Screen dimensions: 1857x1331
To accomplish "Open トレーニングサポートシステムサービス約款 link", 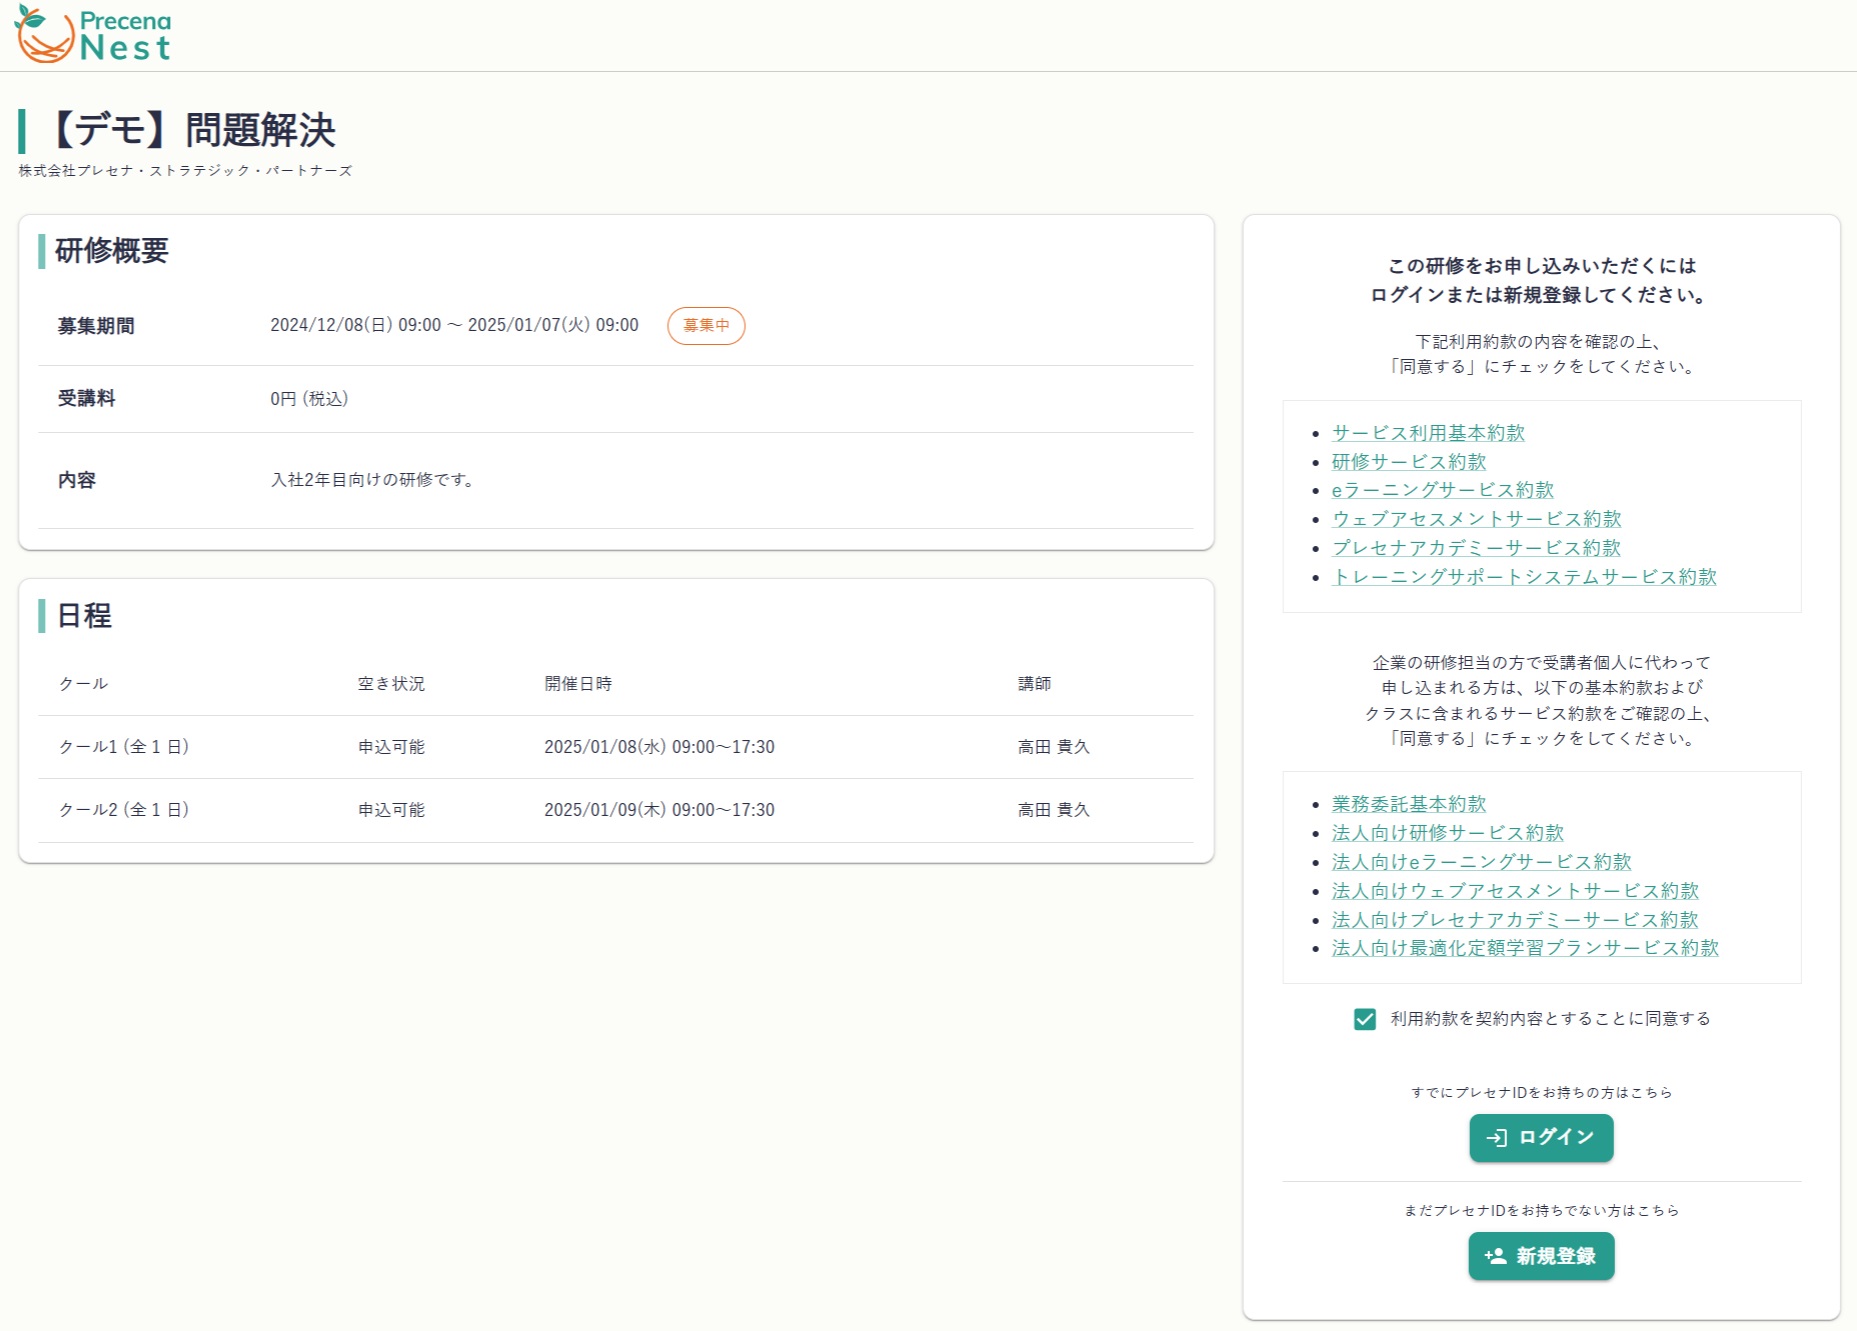I will pos(1524,577).
